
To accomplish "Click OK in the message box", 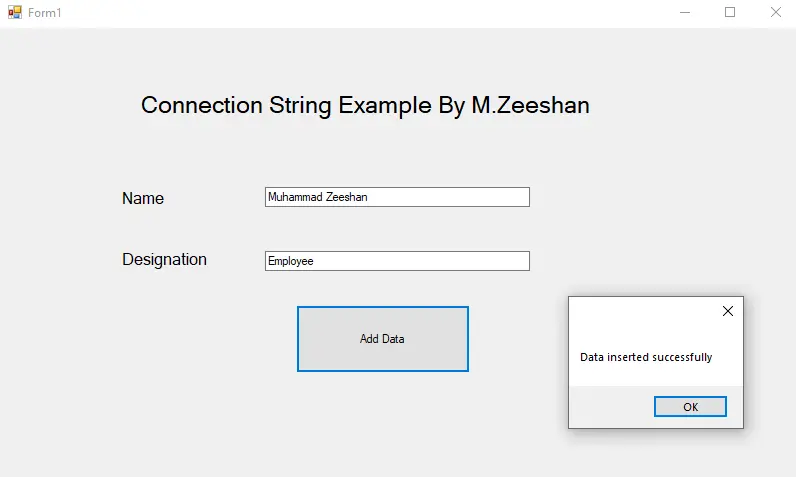I will coord(690,406).
